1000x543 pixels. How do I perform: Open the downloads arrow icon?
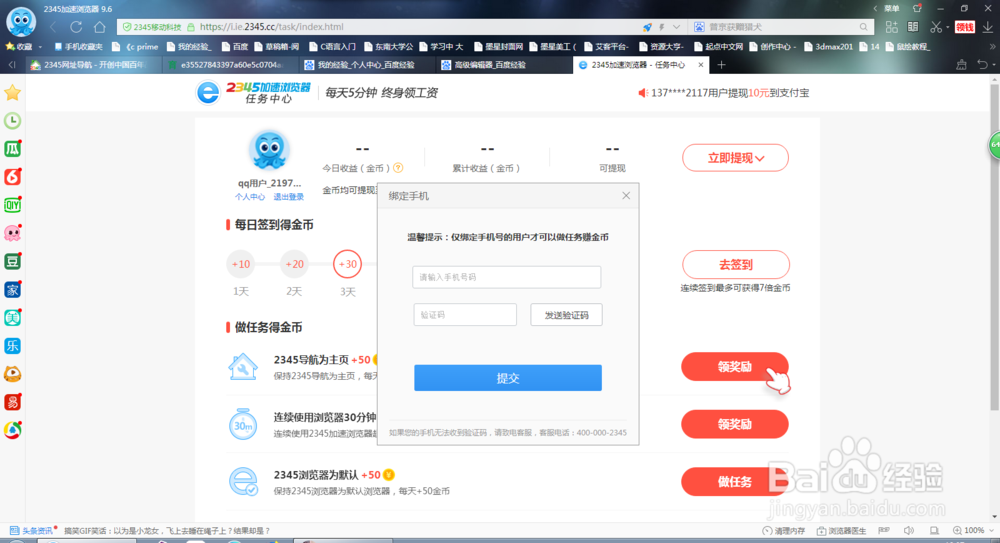[x=987, y=27]
